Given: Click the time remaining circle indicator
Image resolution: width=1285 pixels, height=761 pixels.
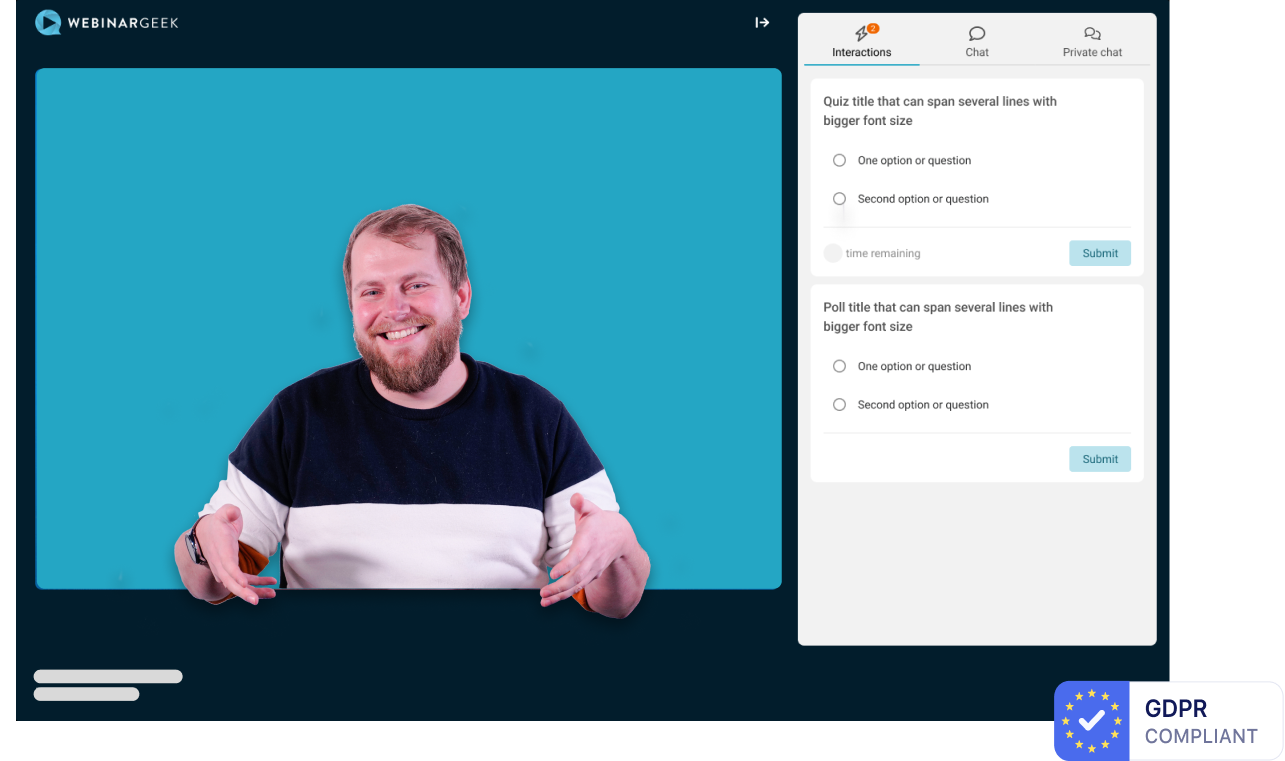Looking at the screenshot, I should [x=832, y=253].
